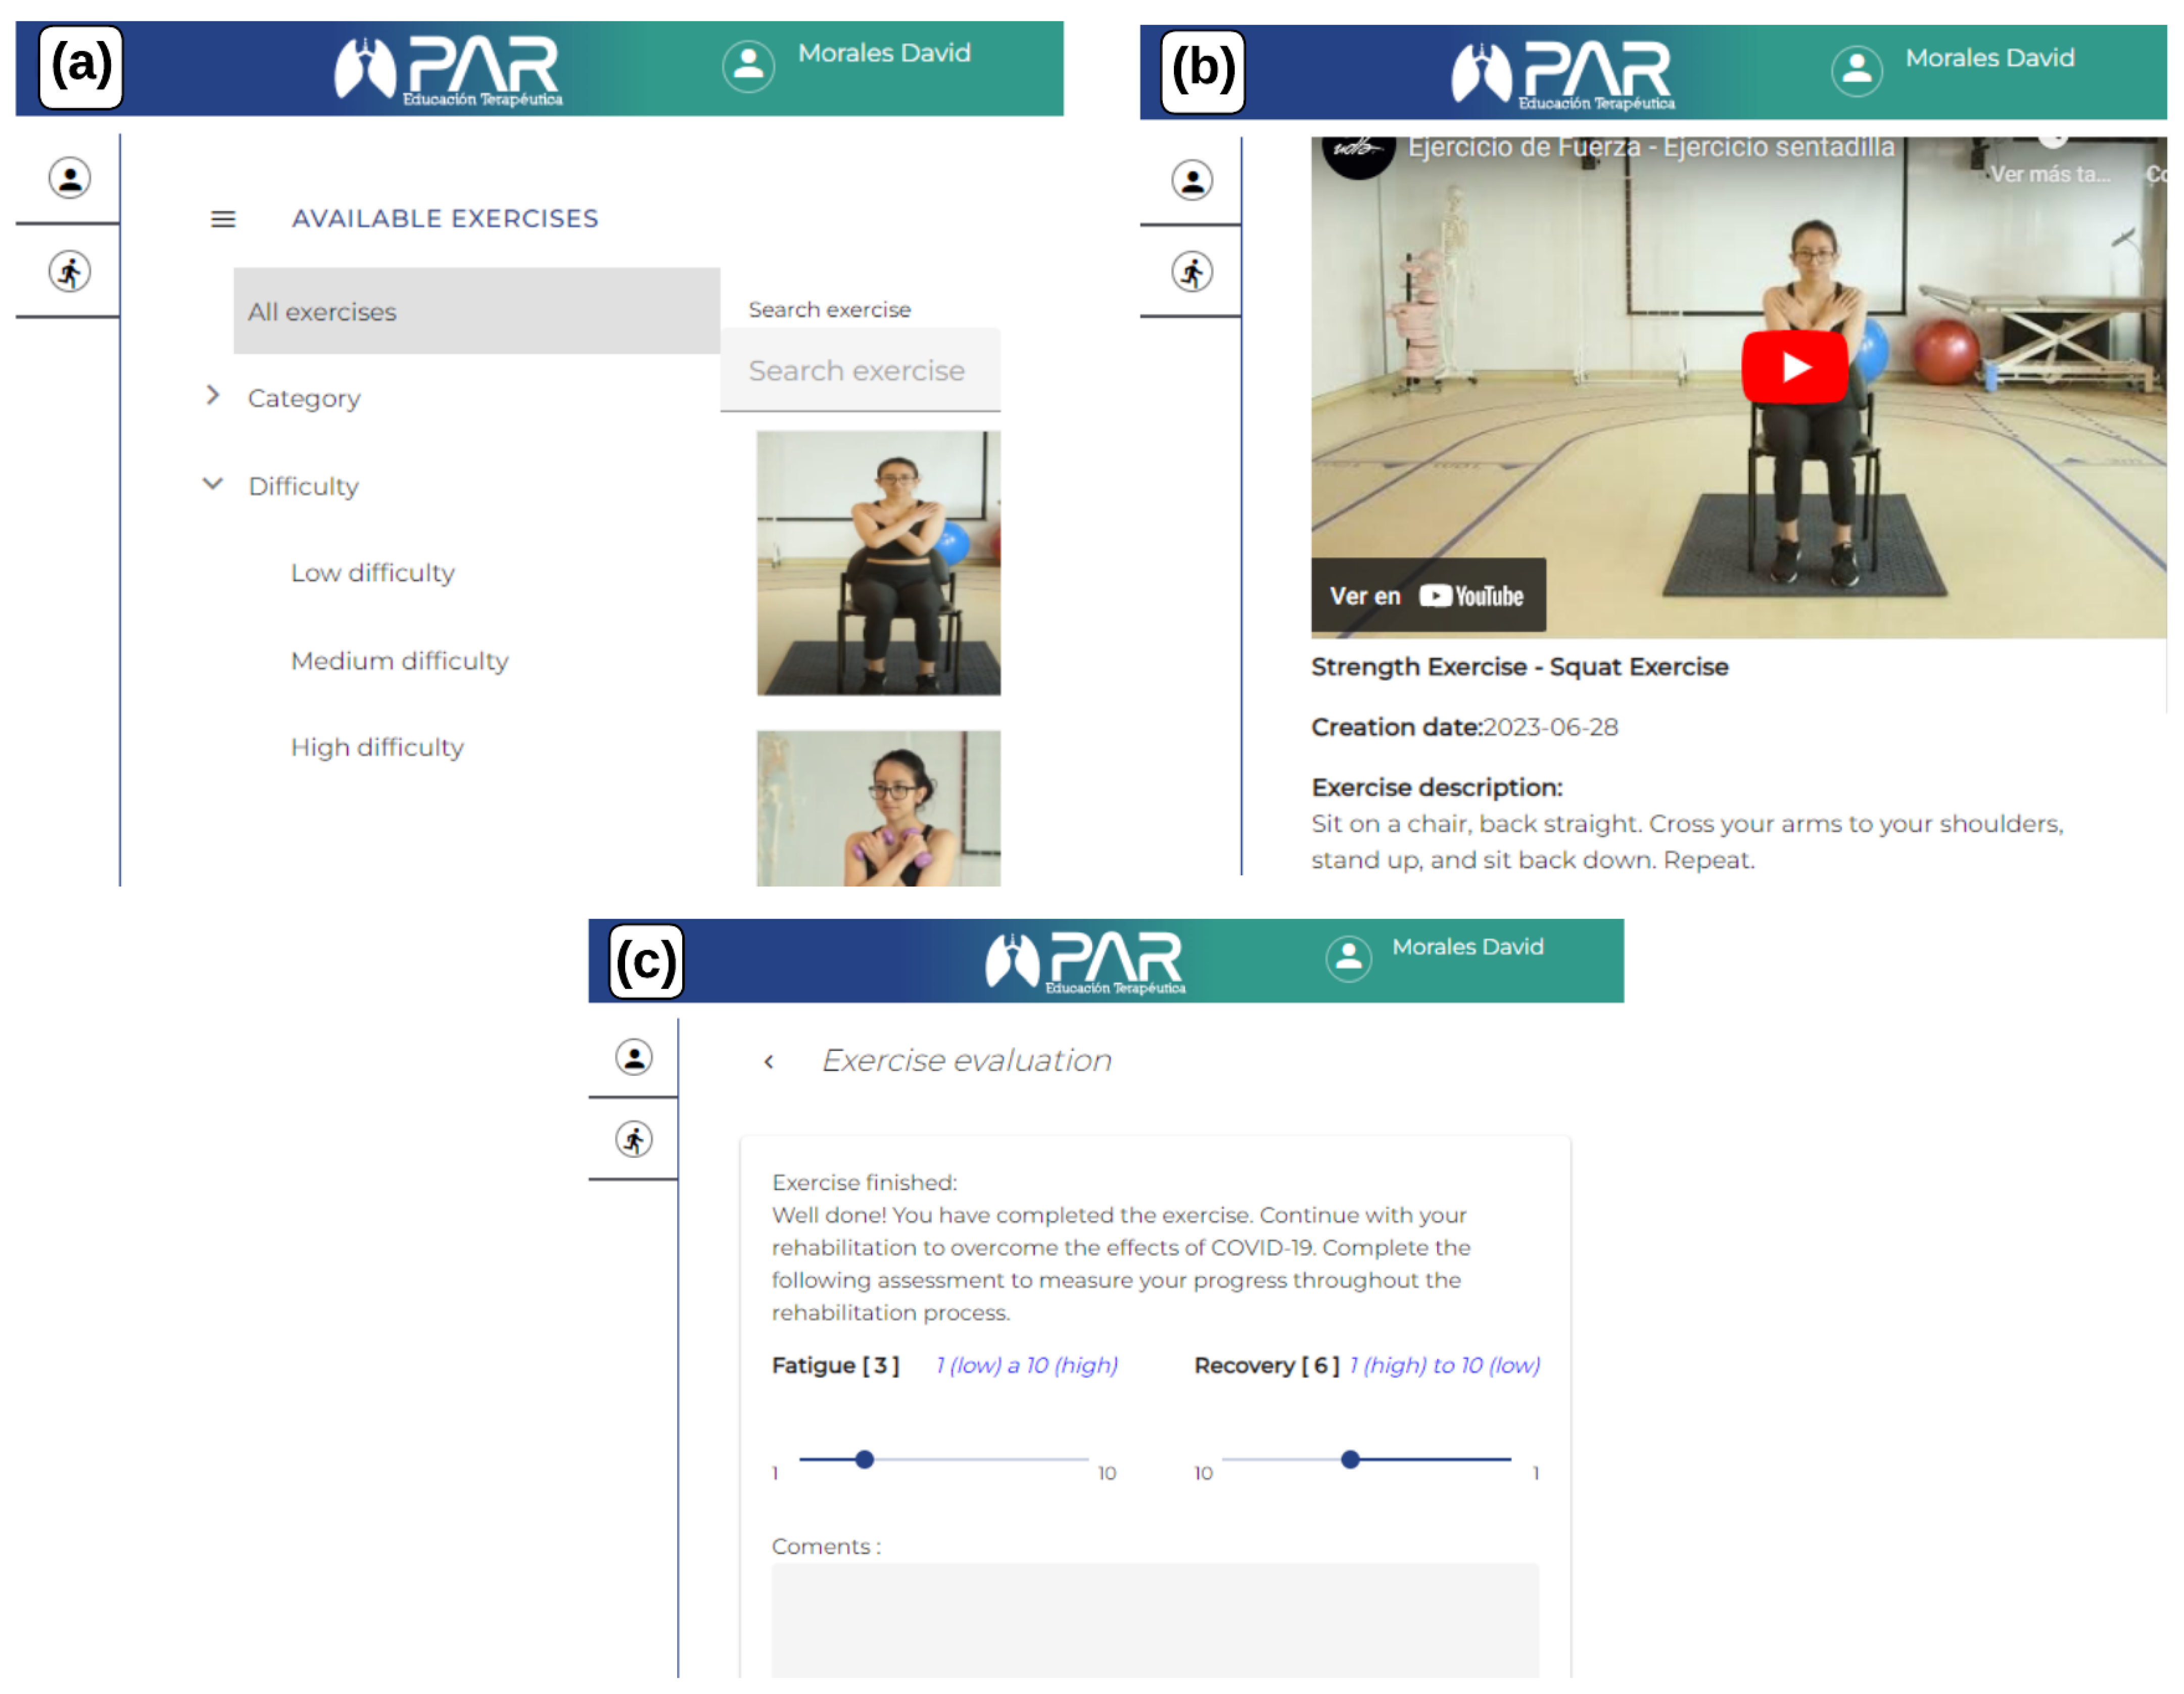Click the Fatigue slider handle
The width and height of the screenshot is (2184, 1694).
coord(865,1460)
